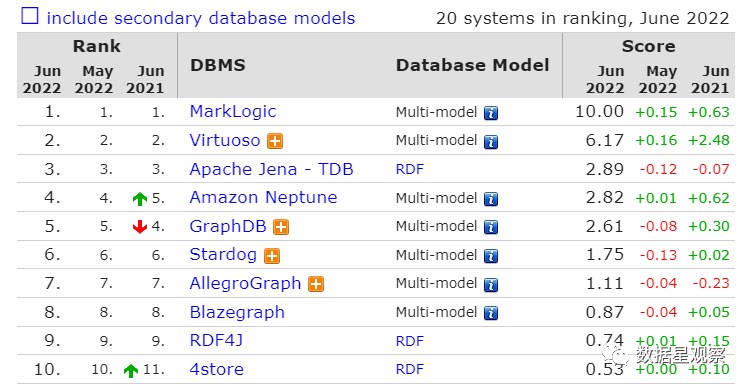This screenshot has width=749, height=387.
Task: Click Multi-model text in Blazegraph row
Action: pyautogui.click(x=437, y=312)
